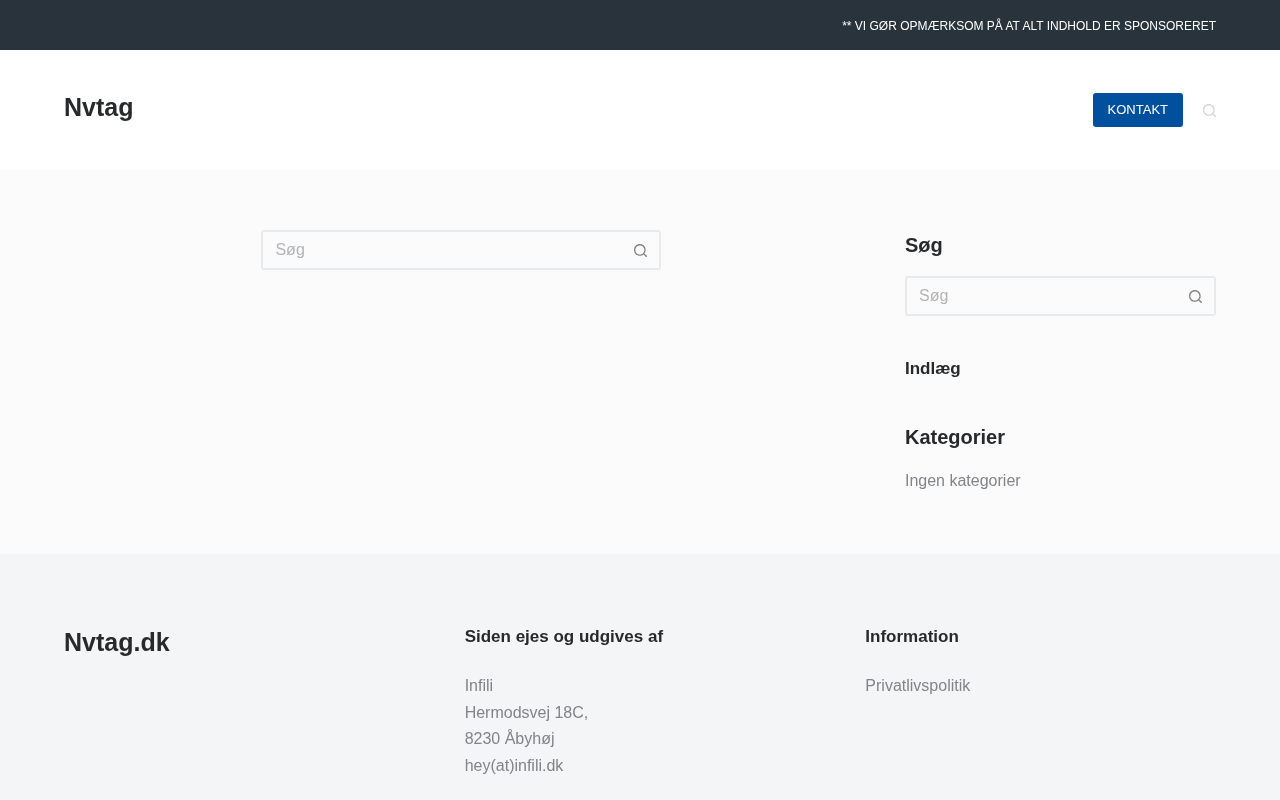1280x800 pixels.
Task: Click the Ingen kategorier text
Action: click(962, 481)
